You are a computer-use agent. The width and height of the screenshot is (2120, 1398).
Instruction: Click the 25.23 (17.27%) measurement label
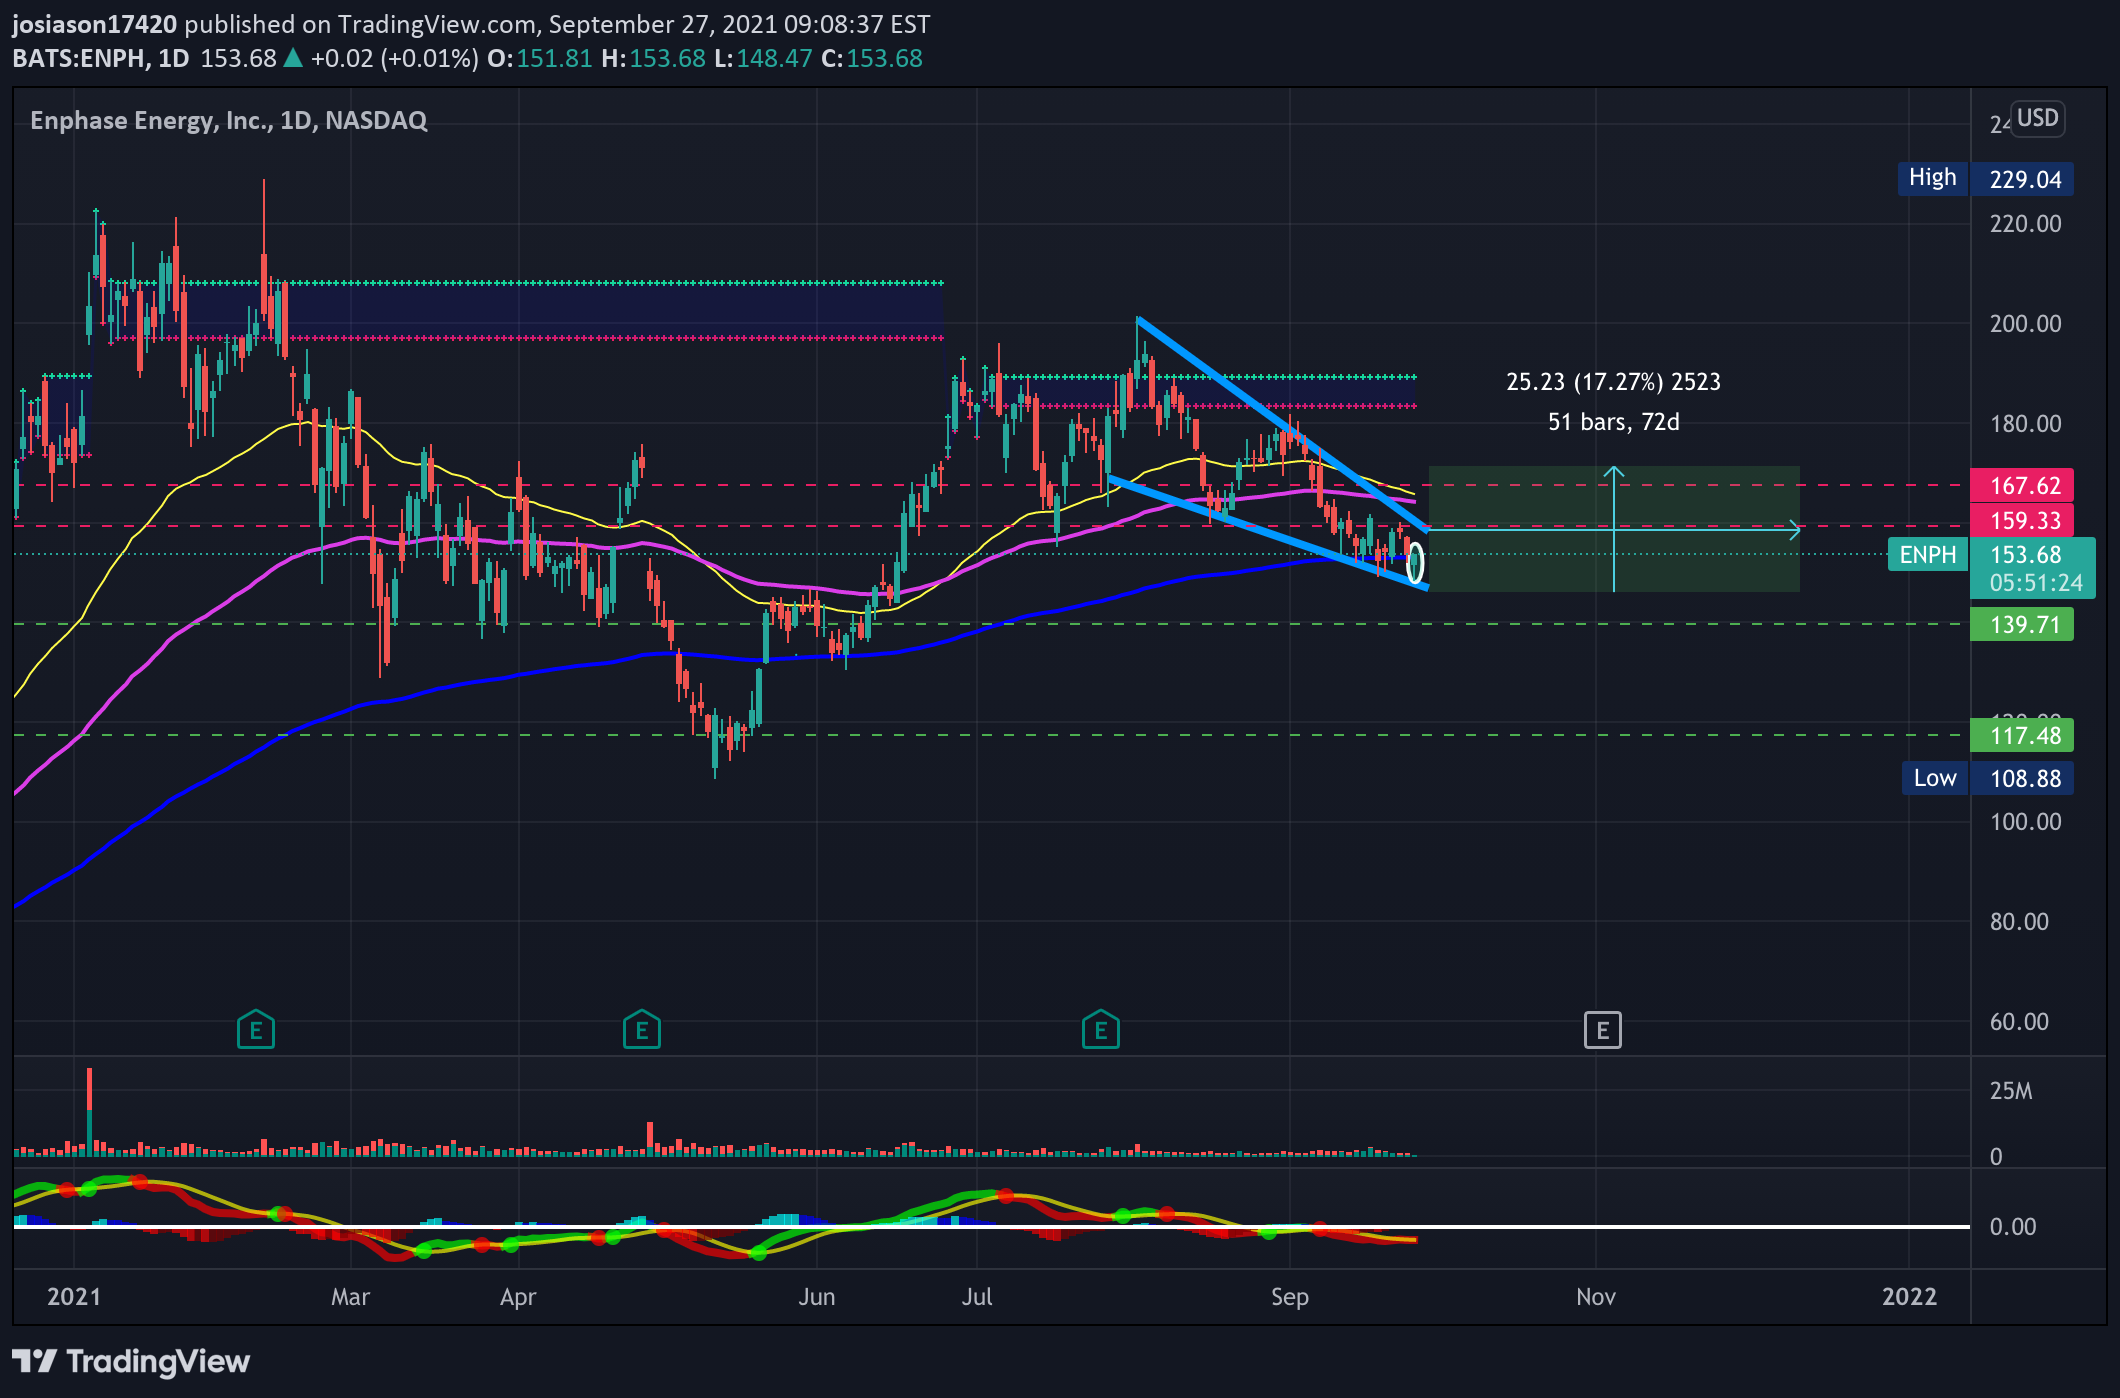[1613, 382]
